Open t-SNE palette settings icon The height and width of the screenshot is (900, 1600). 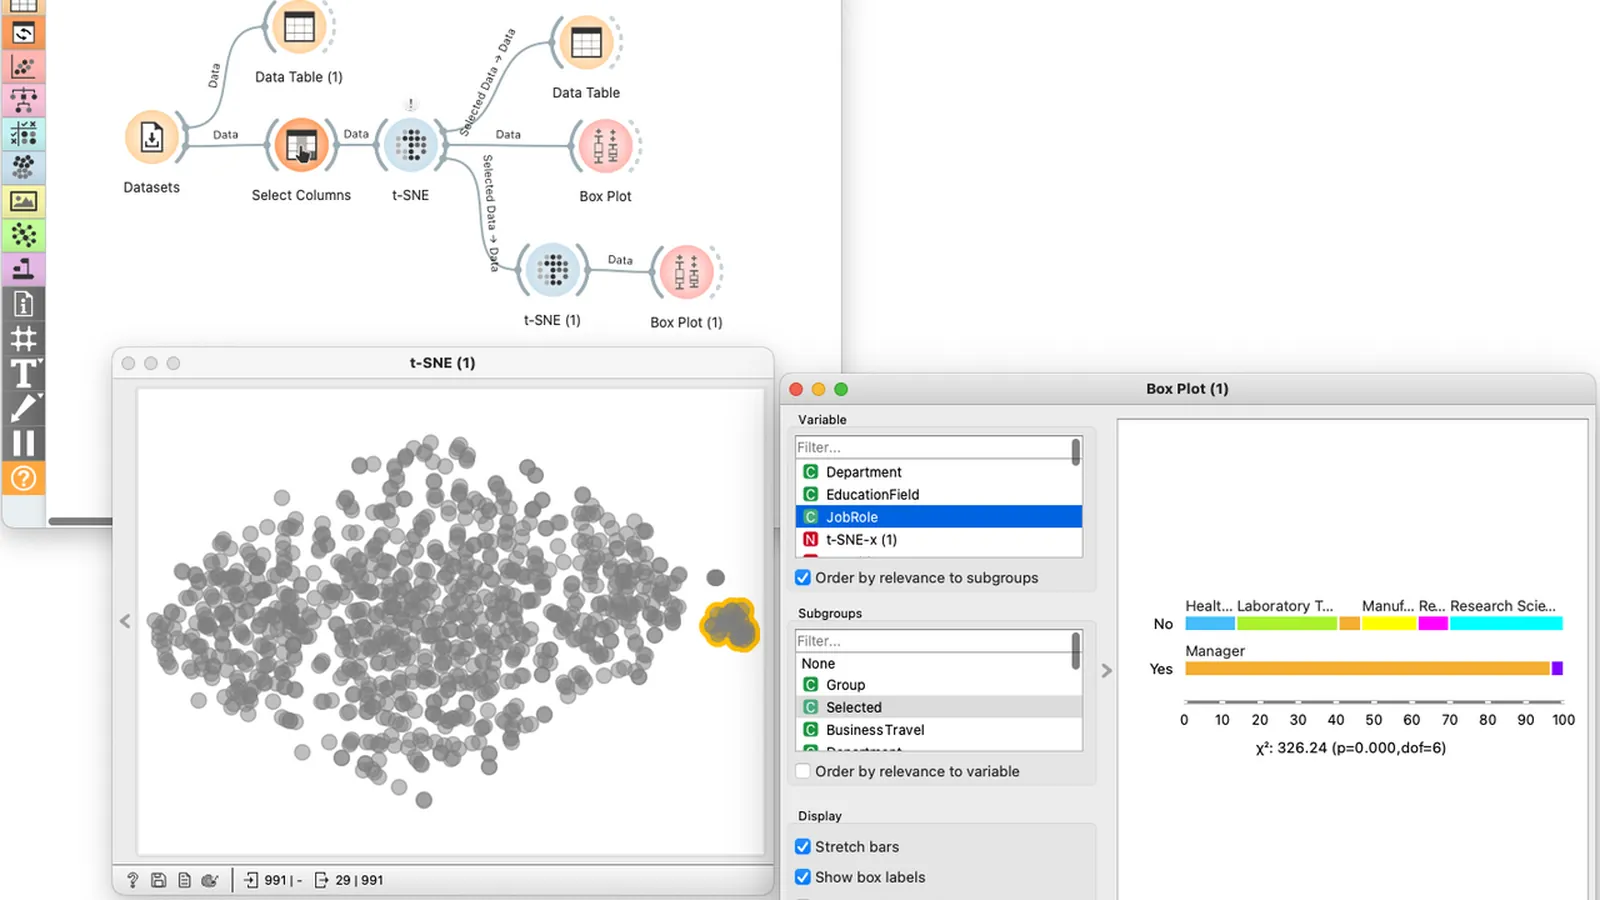(210, 880)
